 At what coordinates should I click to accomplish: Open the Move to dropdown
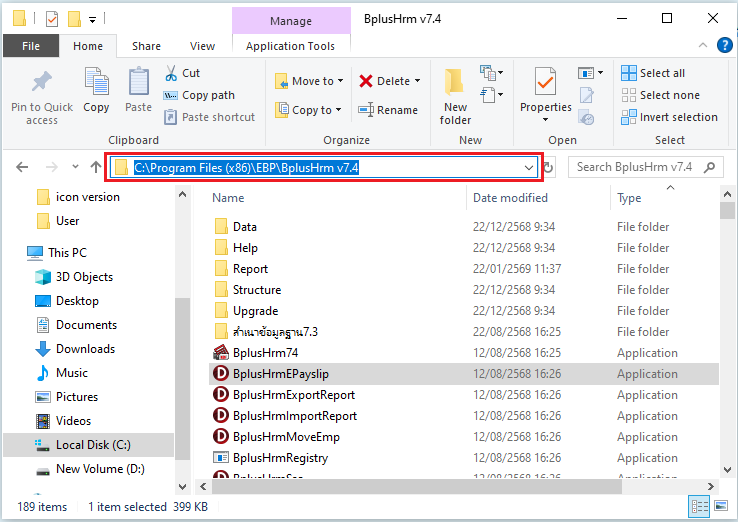[x=306, y=81]
